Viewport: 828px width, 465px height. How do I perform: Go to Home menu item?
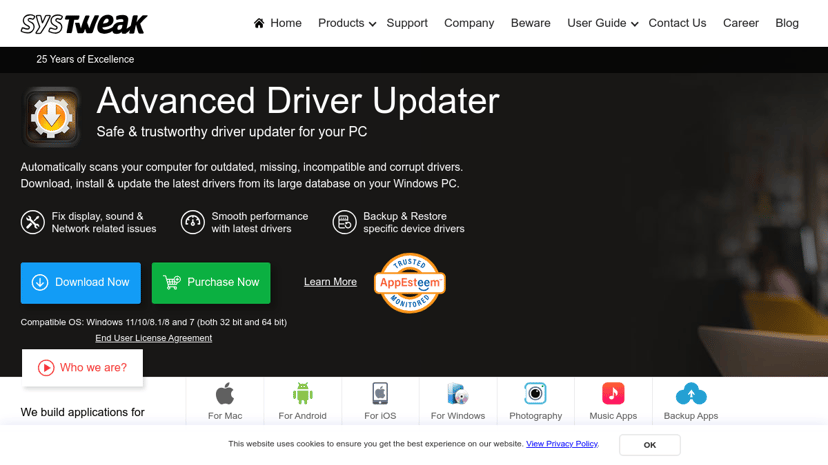pos(286,23)
